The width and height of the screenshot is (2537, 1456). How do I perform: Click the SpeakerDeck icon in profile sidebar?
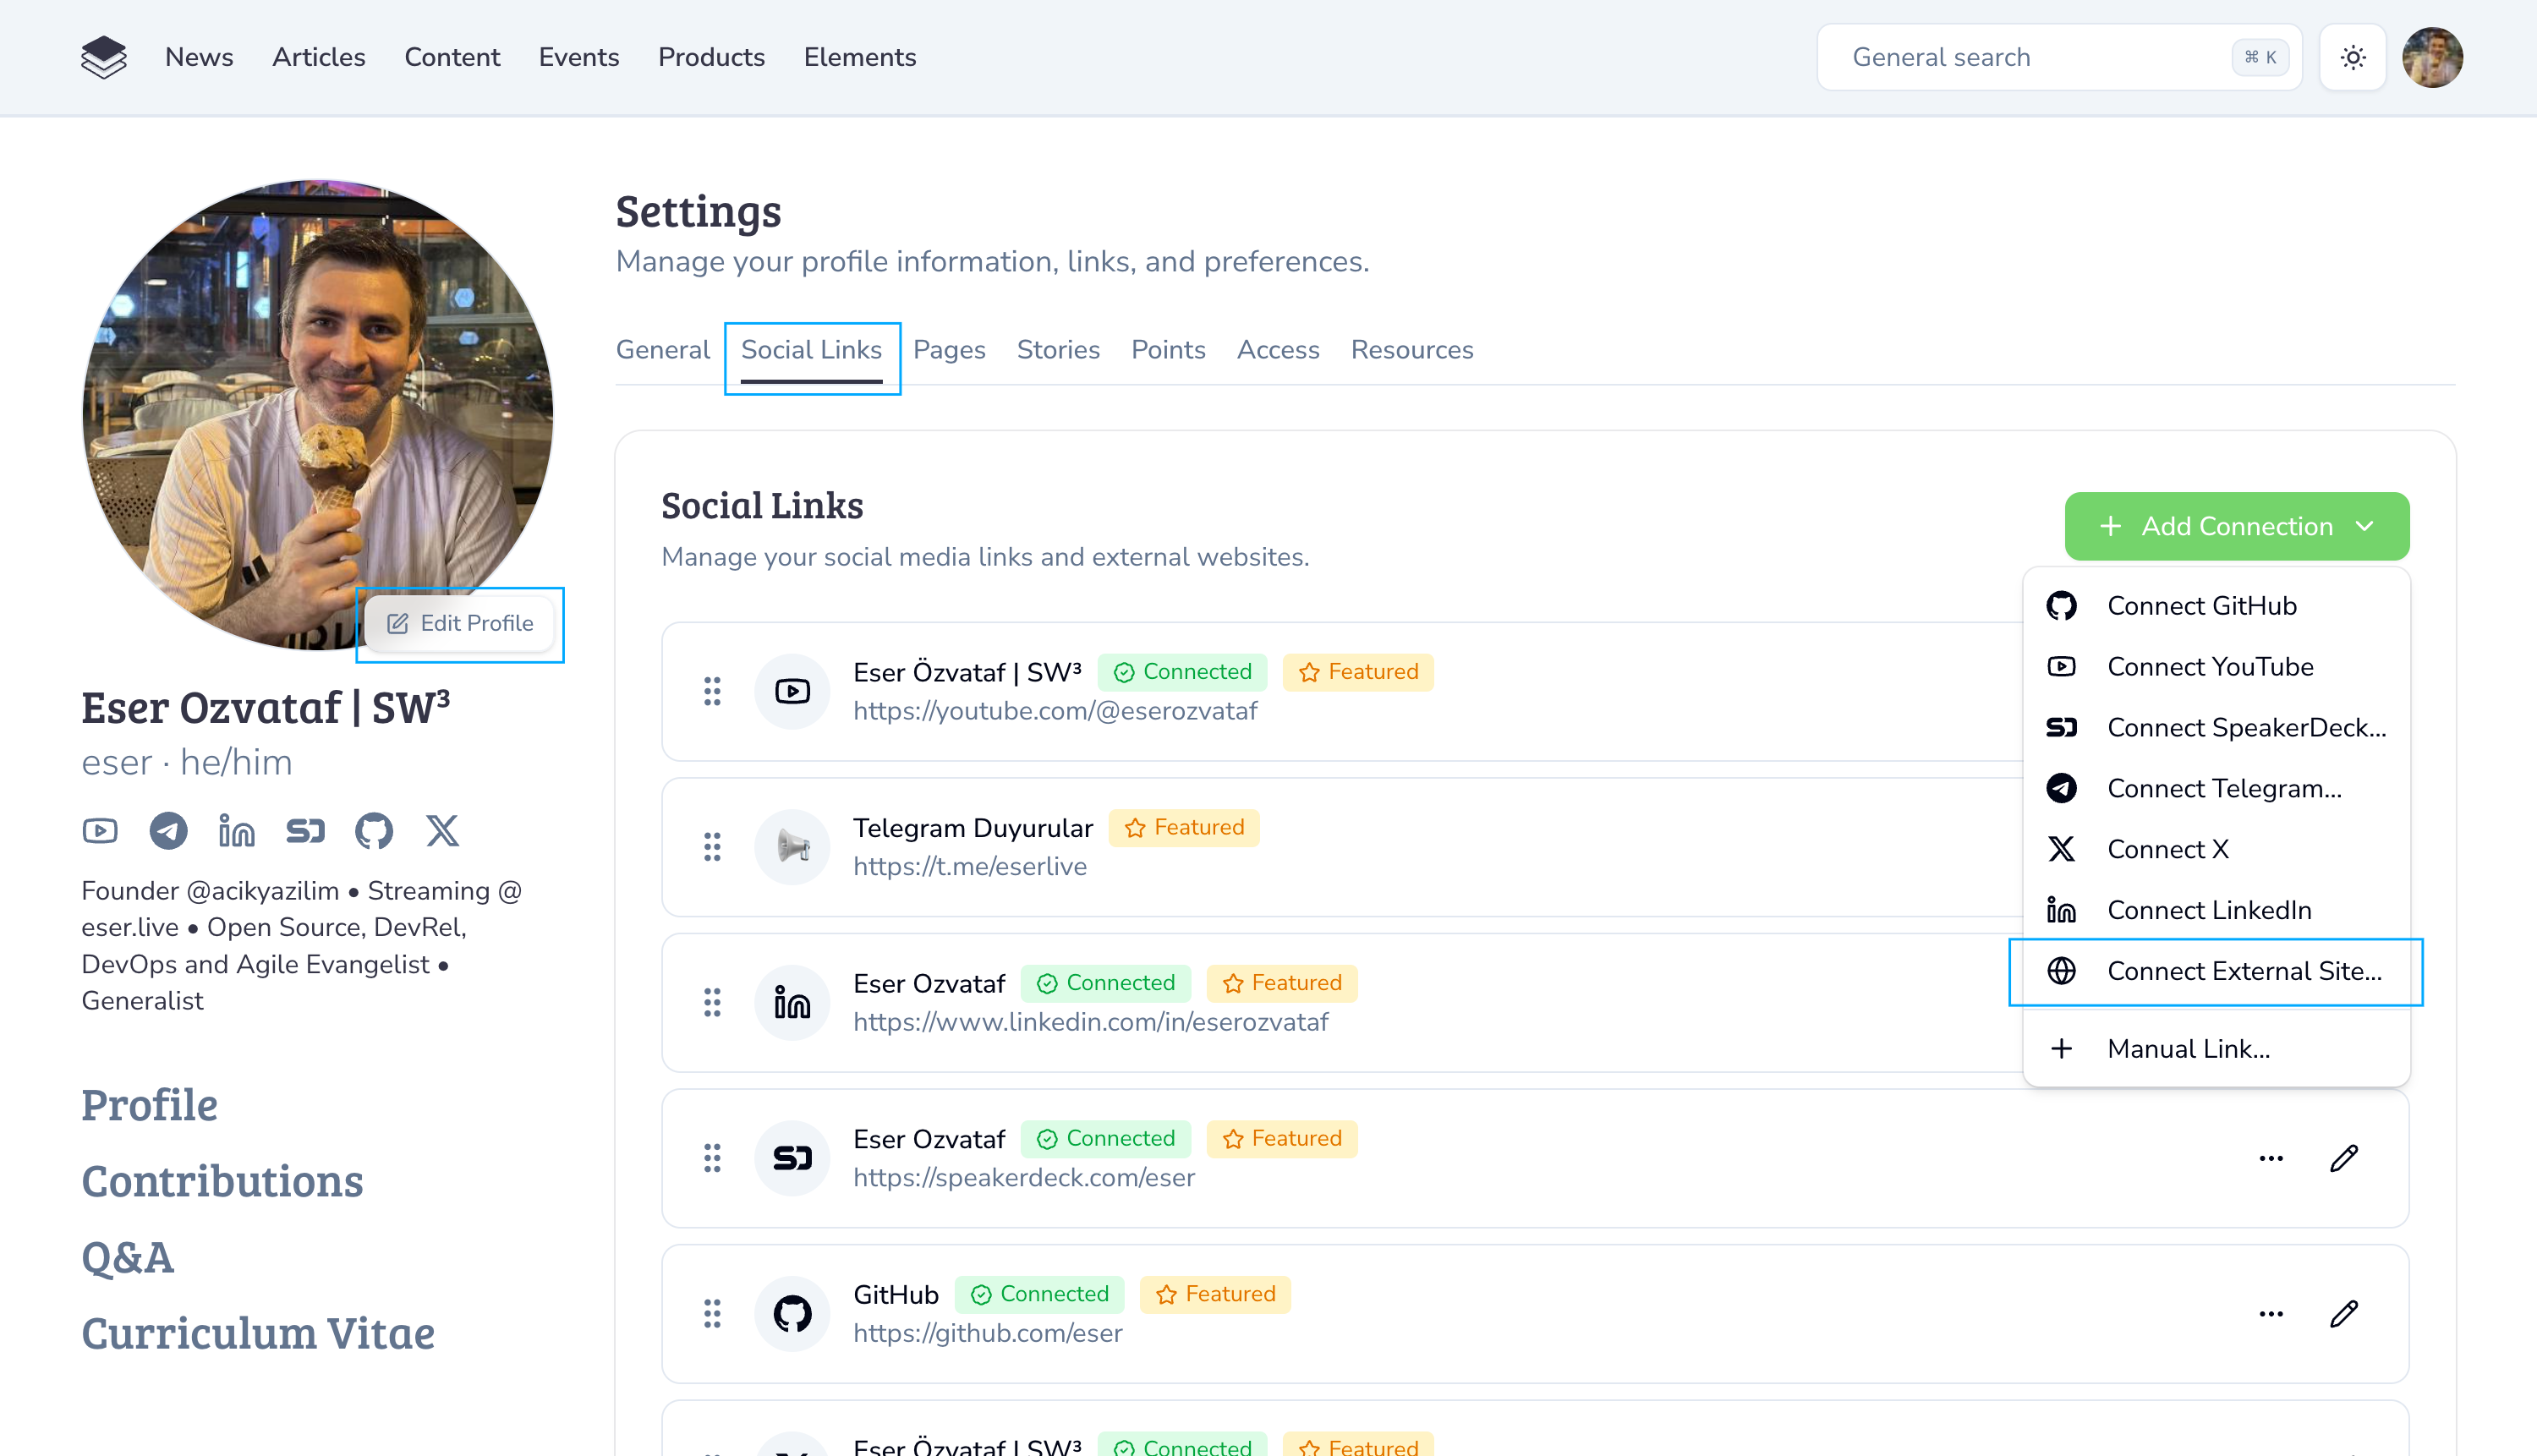click(305, 831)
